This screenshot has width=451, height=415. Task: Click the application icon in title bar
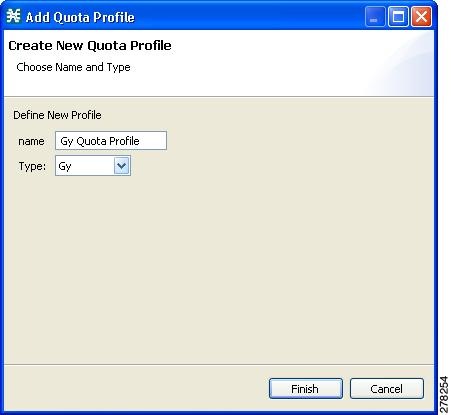(x=13, y=16)
